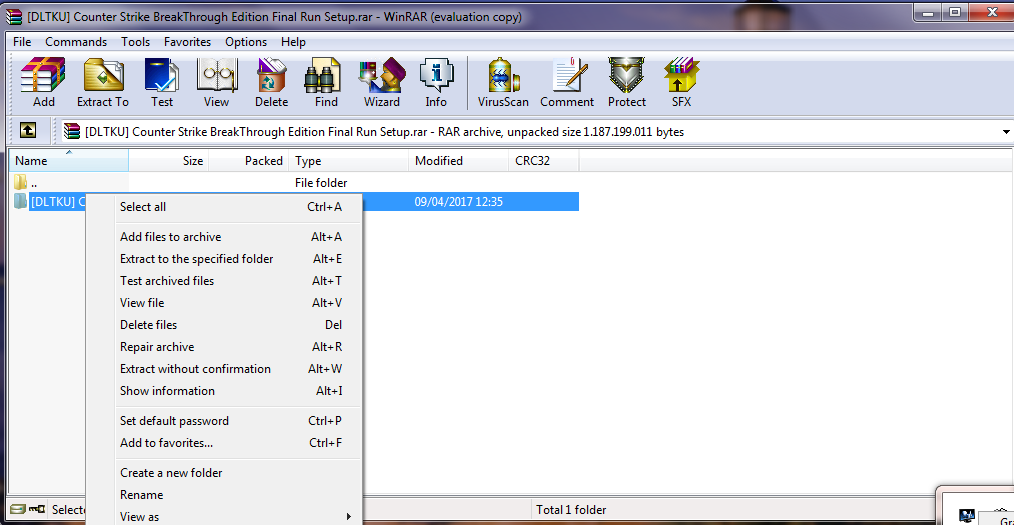Screen dimensions: 1014x525
Task: Sort by Modified column header
Action: point(459,160)
